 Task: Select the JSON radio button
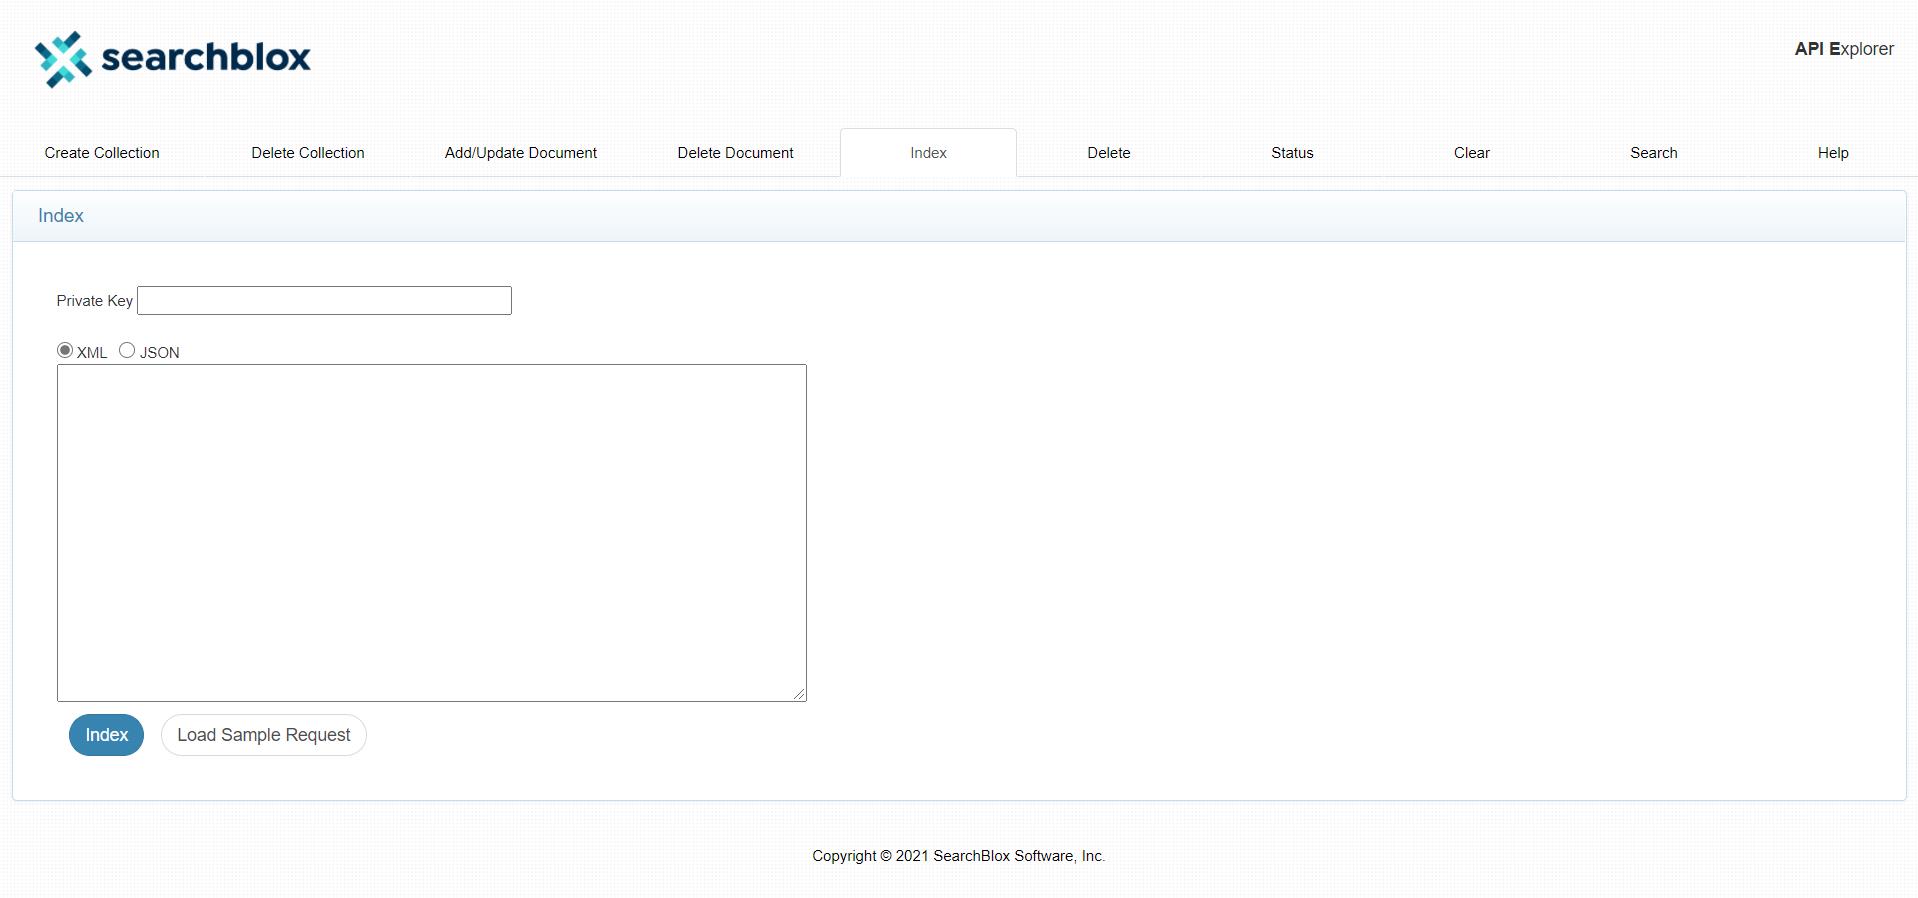pyautogui.click(x=127, y=350)
